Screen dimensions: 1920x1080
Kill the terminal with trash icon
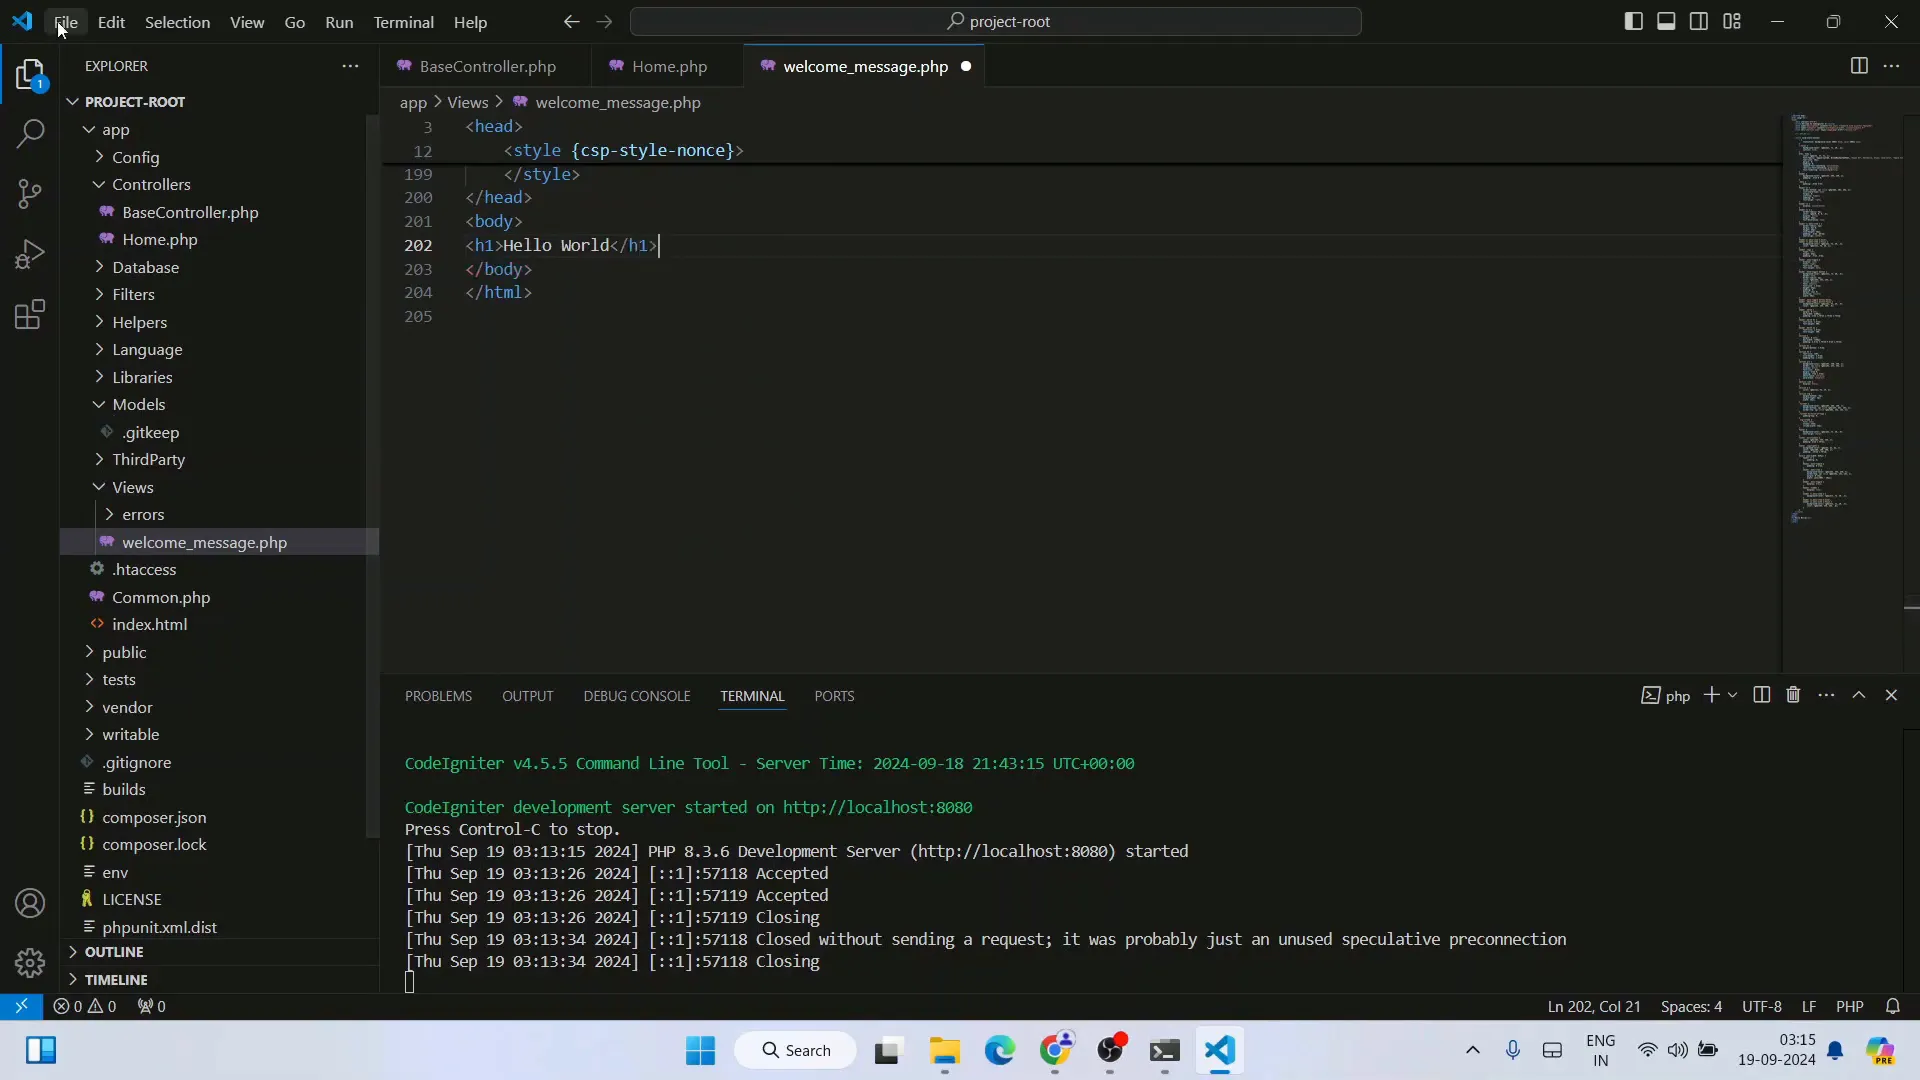[1793, 695]
